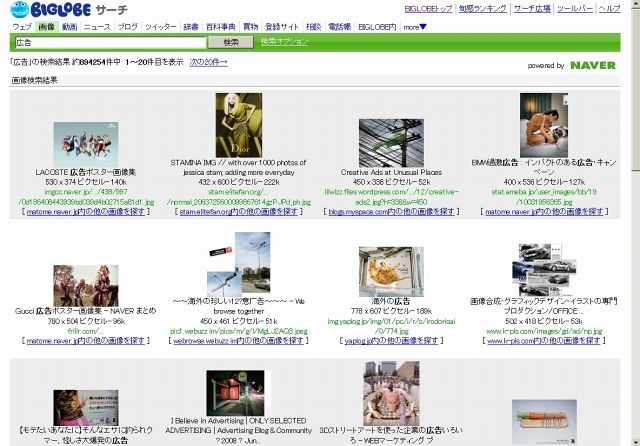Click the NAVER logo
The image size is (640, 446).
pos(593,65)
